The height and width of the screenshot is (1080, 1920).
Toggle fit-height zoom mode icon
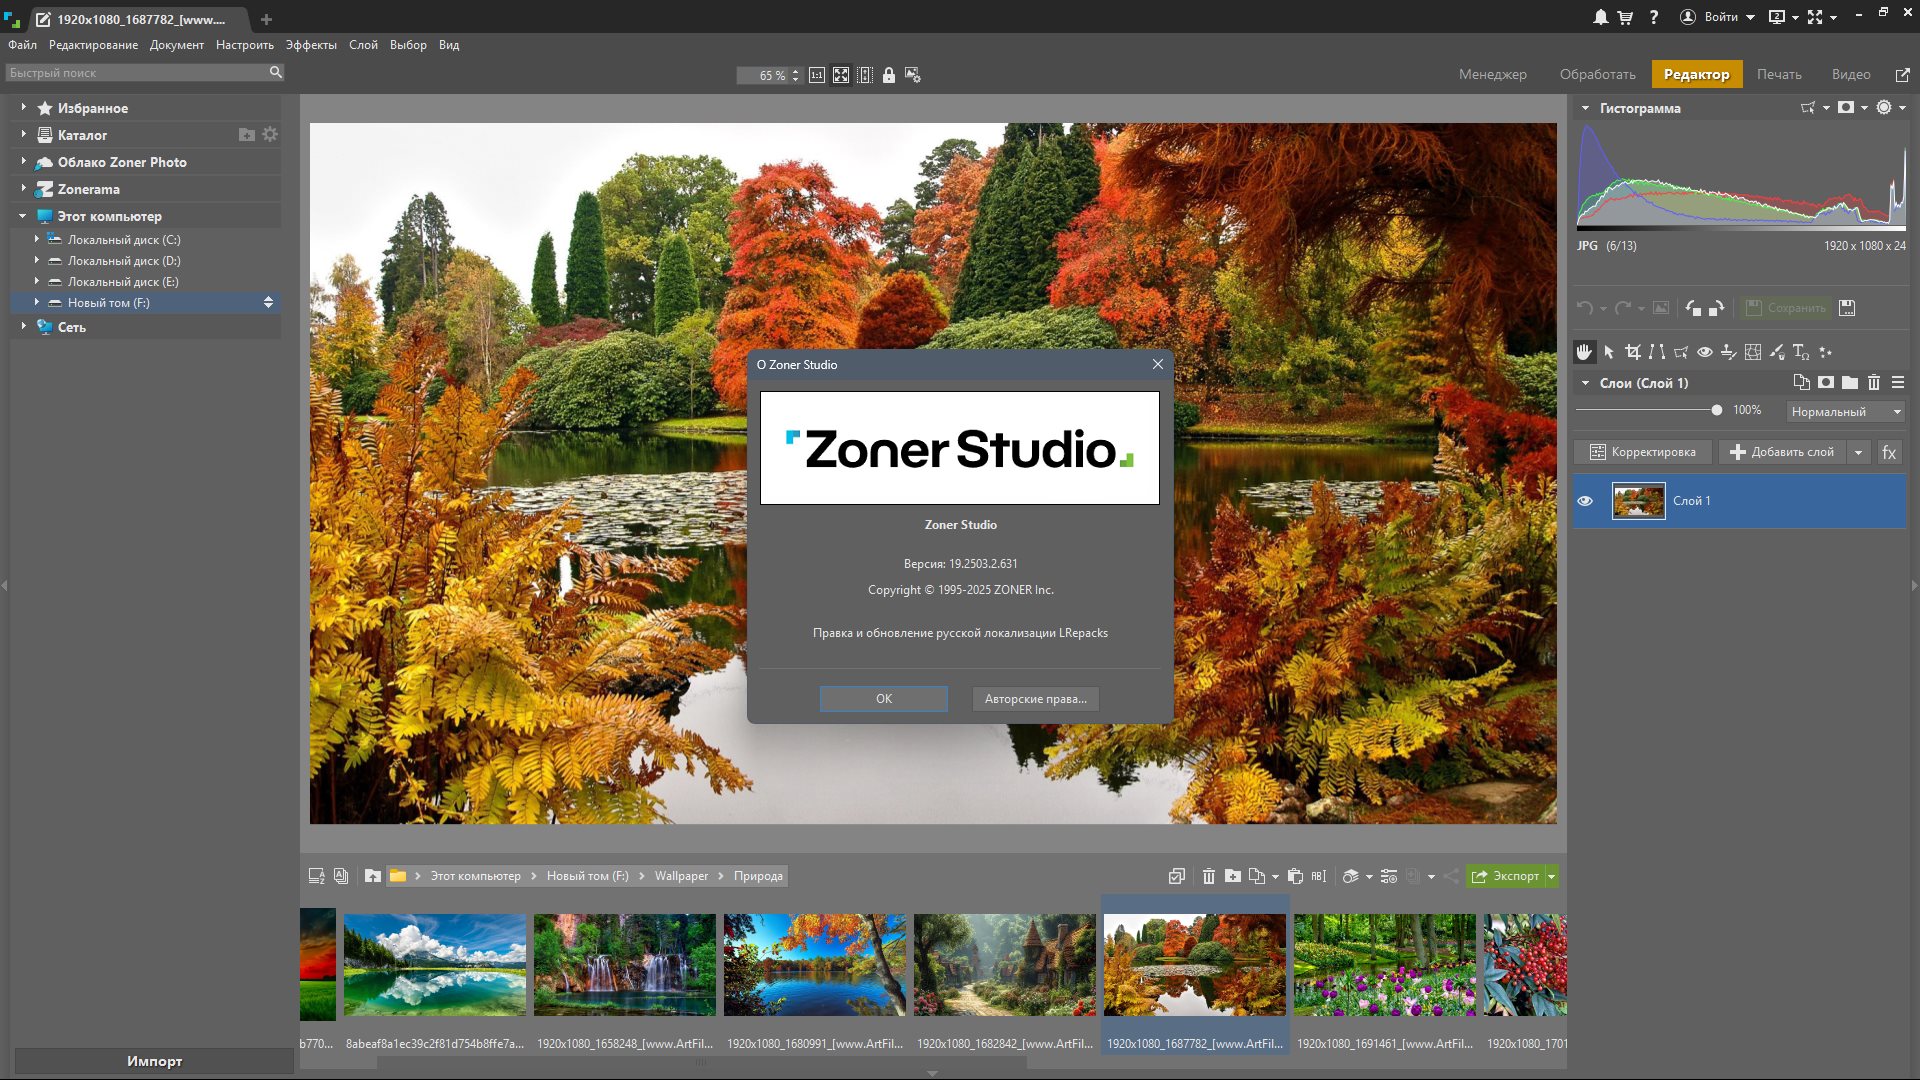[865, 75]
